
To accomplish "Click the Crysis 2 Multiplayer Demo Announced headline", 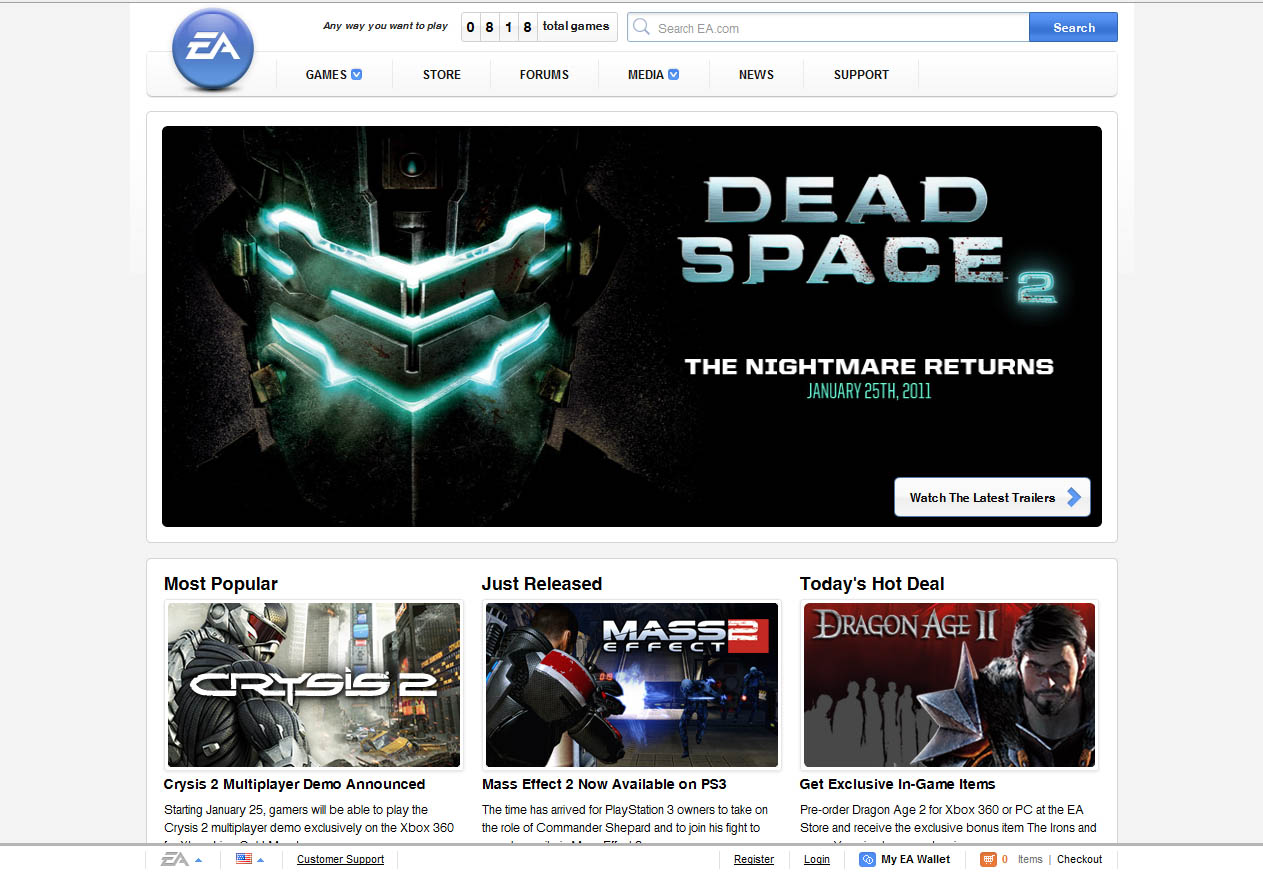I will [294, 784].
